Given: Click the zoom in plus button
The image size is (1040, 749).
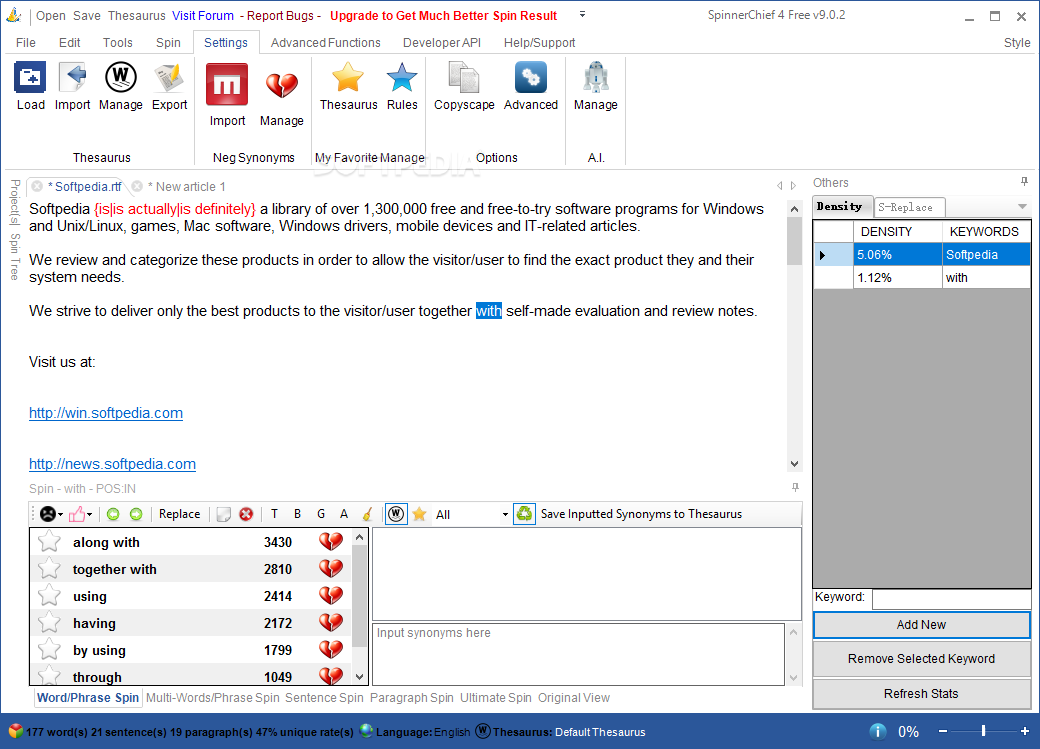Looking at the screenshot, I should point(1025,730).
